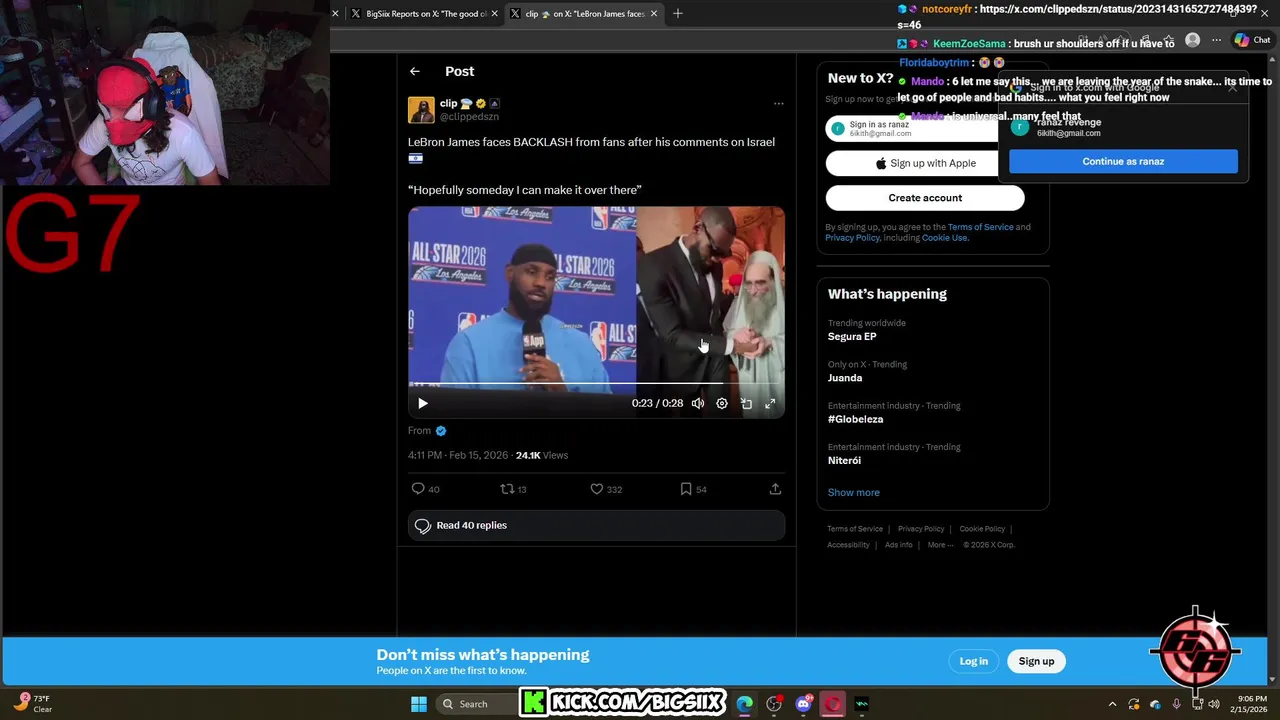Open the @clippedszn handle
The height and width of the screenshot is (720, 1280).
point(469,117)
